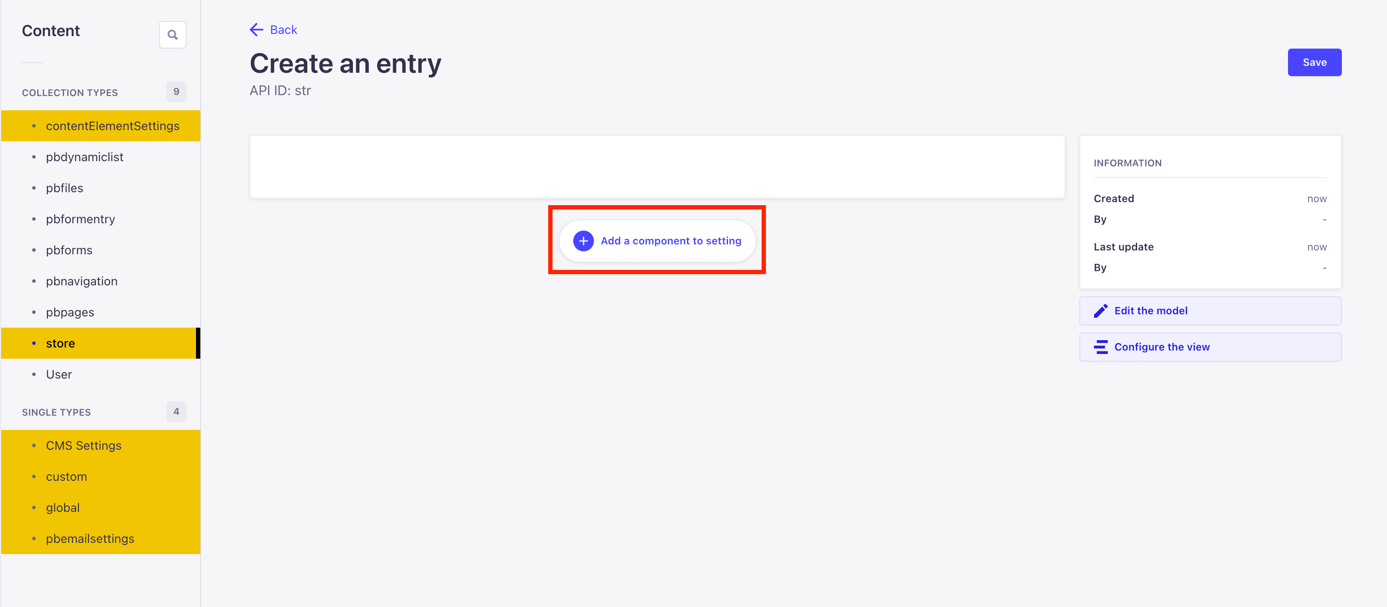The width and height of the screenshot is (1387, 607).
Task: Select the pbemailsettings single type
Action: (91, 538)
